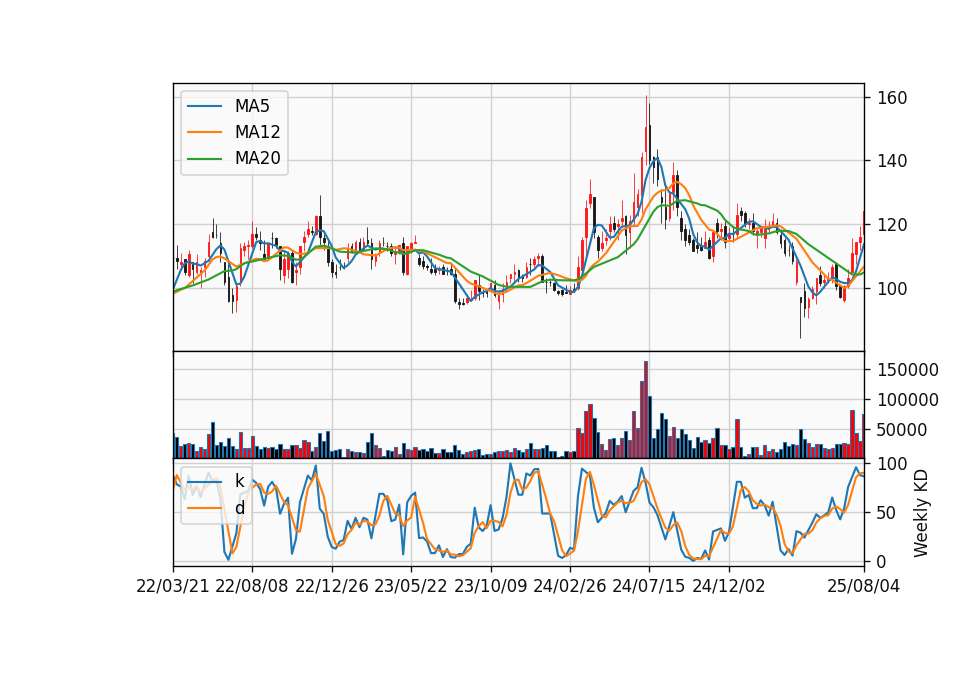The image size is (960, 690).
Task: Click the 100000 volume axis label
Action: pyautogui.click(x=908, y=400)
